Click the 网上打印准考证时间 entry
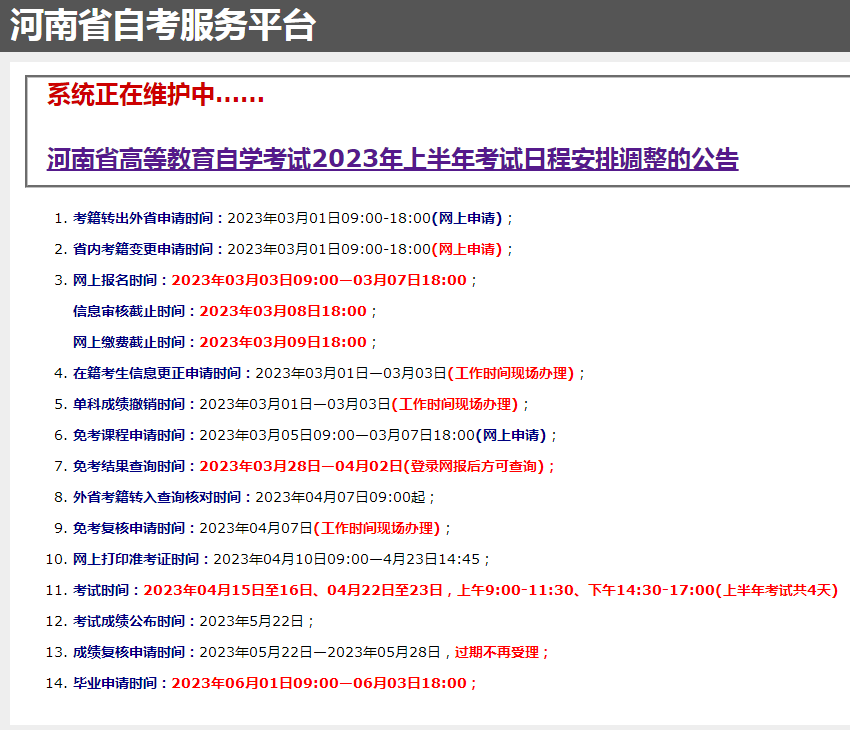The width and height of the screenshot is (850, 730). tap(142, 559)
